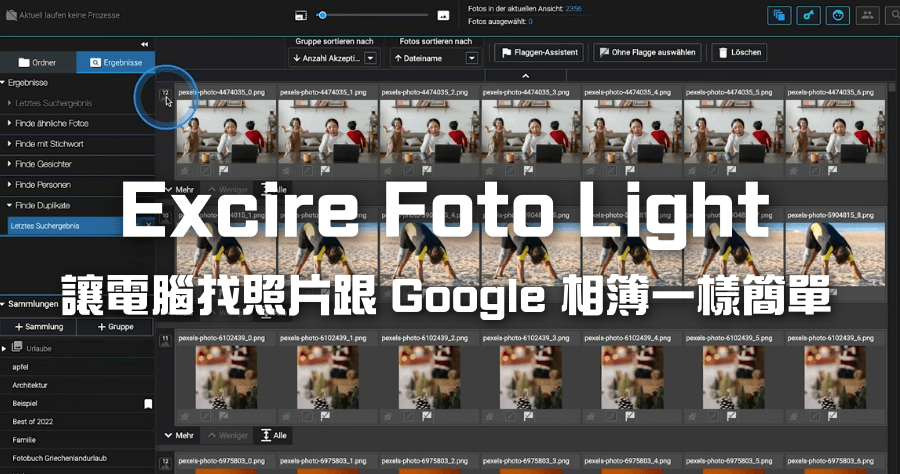Viewport: 900px width, 474px height.
Task: Toggle reject mark on pexels-photo-4474035_0.png
Action: [205, 170]
